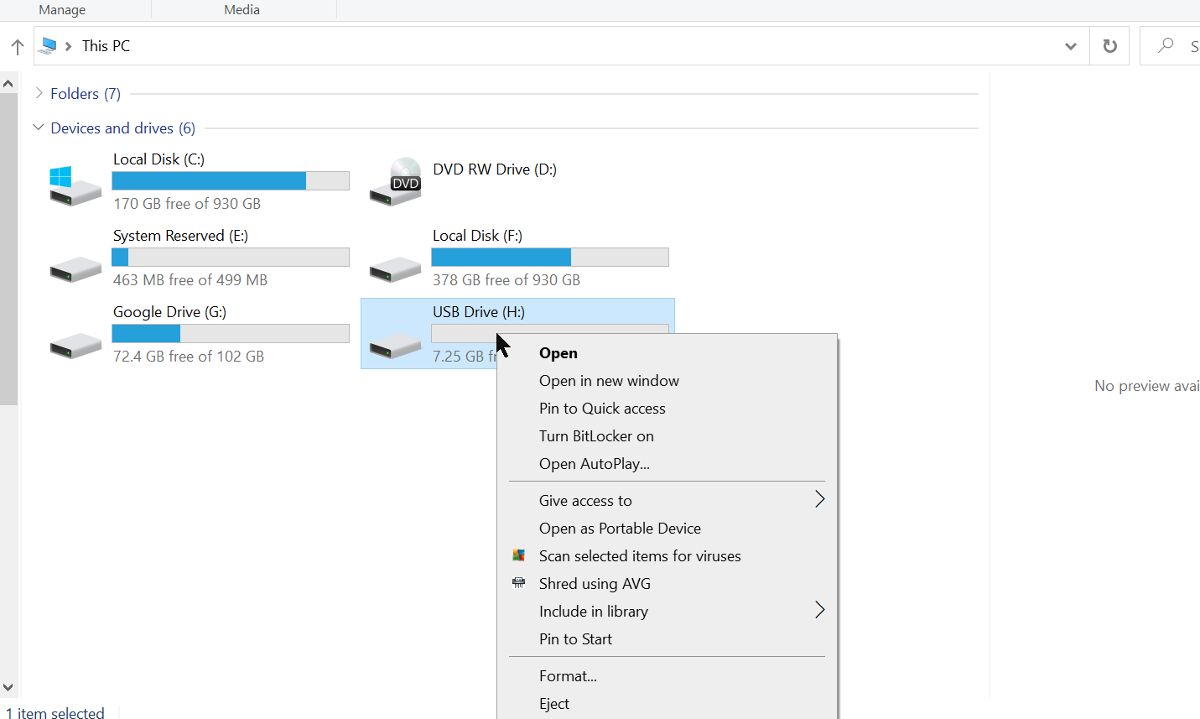
Task: Open the Manage ribbon tab
Action: 61,9
